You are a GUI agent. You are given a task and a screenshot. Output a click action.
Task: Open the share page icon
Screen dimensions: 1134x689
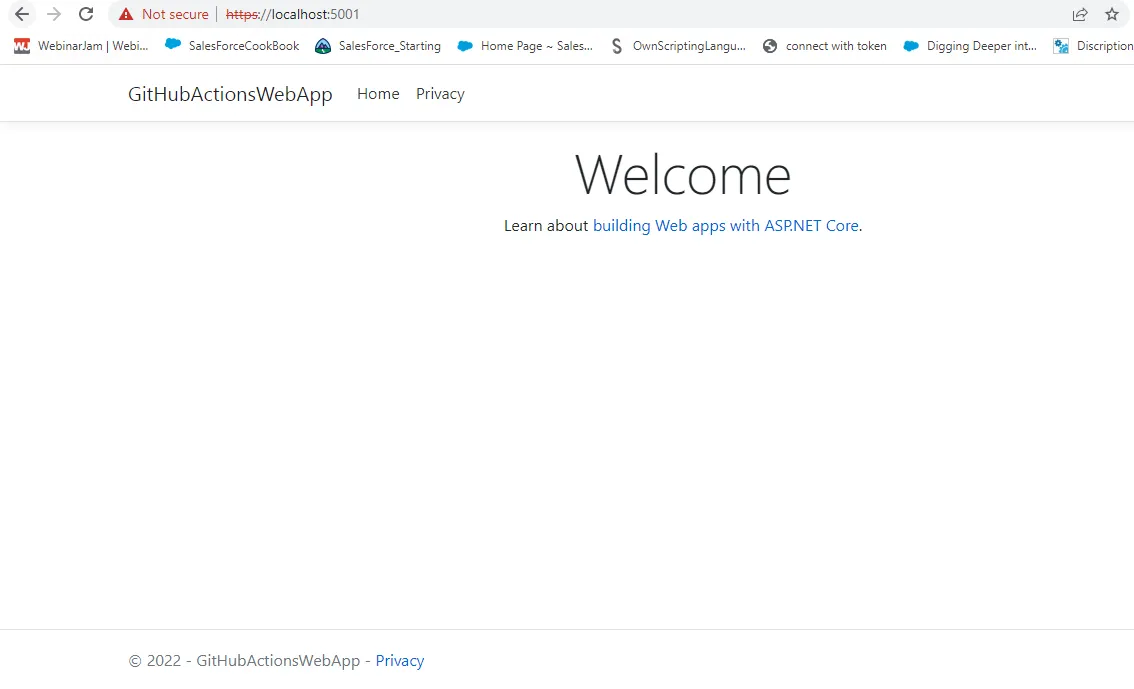coord(1079,14)
